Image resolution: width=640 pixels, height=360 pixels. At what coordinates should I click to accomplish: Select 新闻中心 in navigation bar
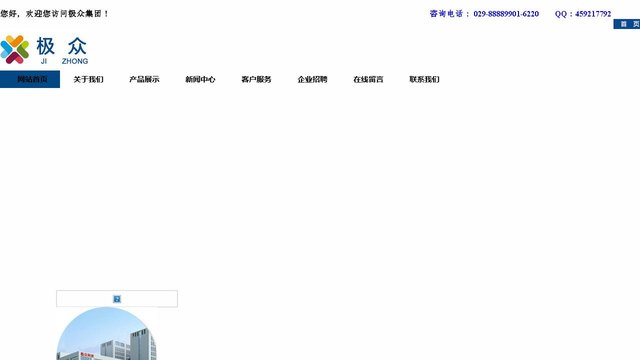point(200,79)
